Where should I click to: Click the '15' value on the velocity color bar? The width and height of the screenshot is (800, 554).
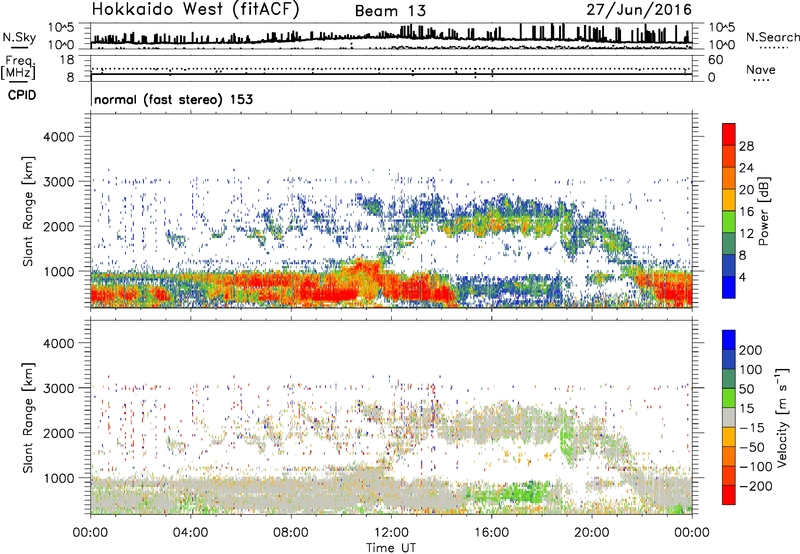tap(746, 409)
